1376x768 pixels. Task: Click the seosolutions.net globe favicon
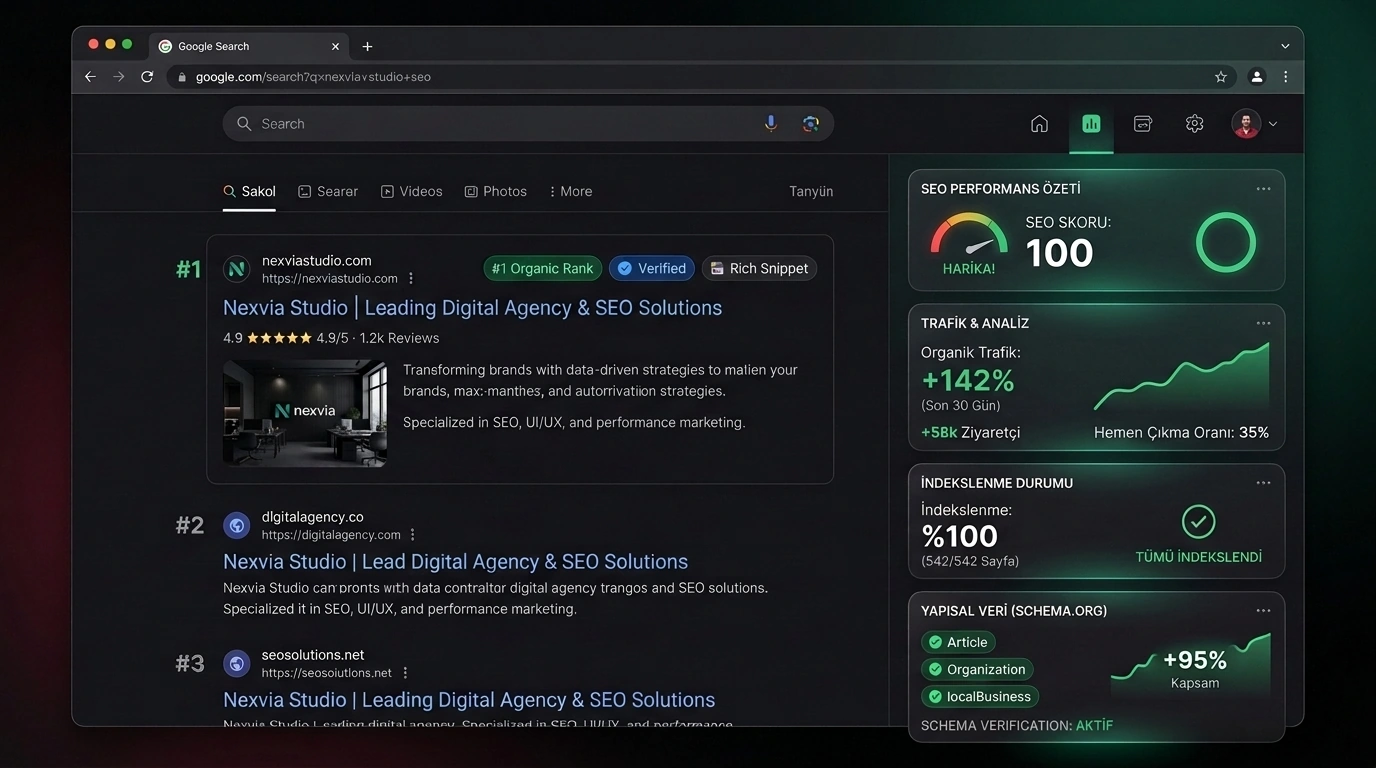(x=237, y=663)
